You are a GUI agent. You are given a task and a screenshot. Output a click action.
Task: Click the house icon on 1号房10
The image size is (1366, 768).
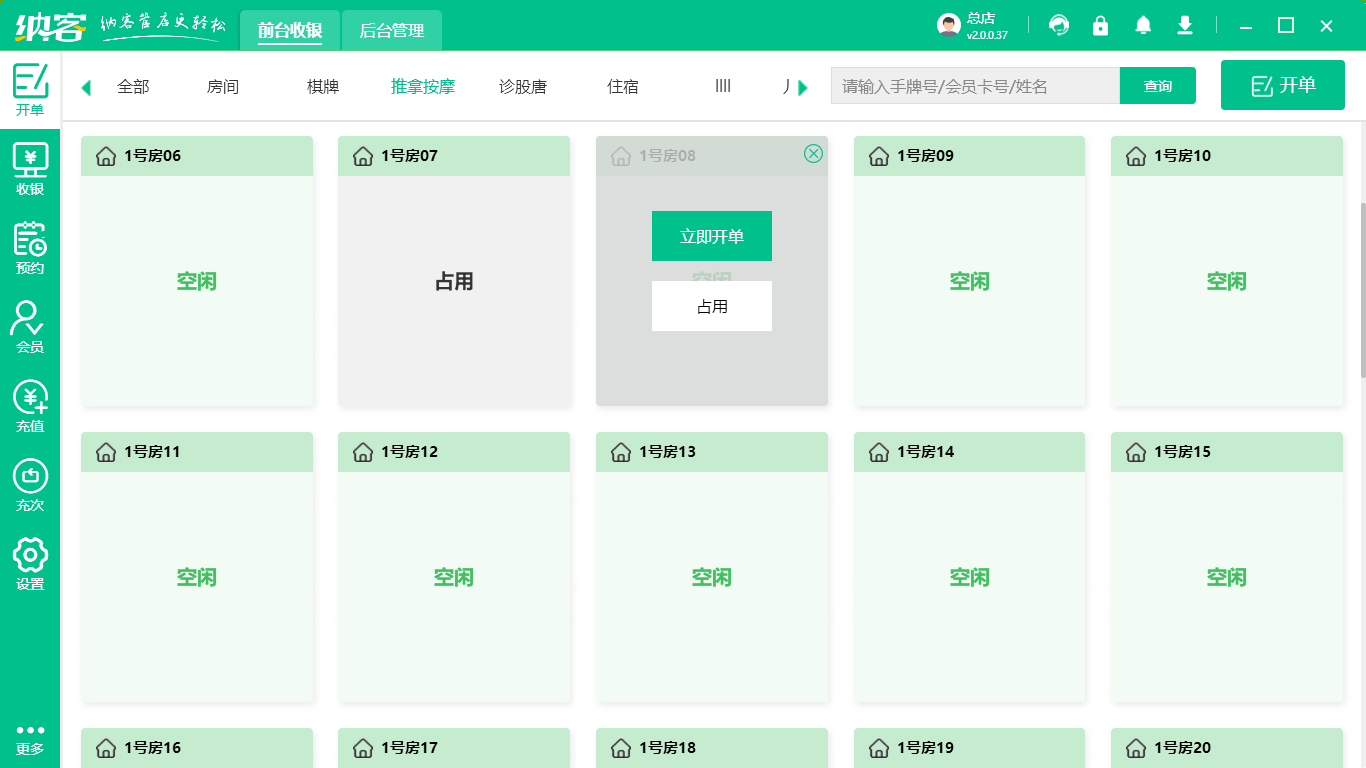1136,156
